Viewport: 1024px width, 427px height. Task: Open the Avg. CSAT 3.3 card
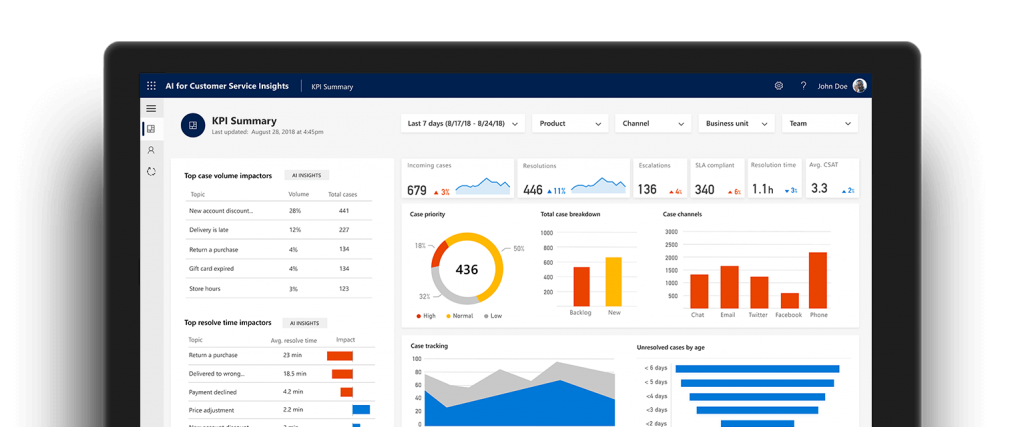832,178
